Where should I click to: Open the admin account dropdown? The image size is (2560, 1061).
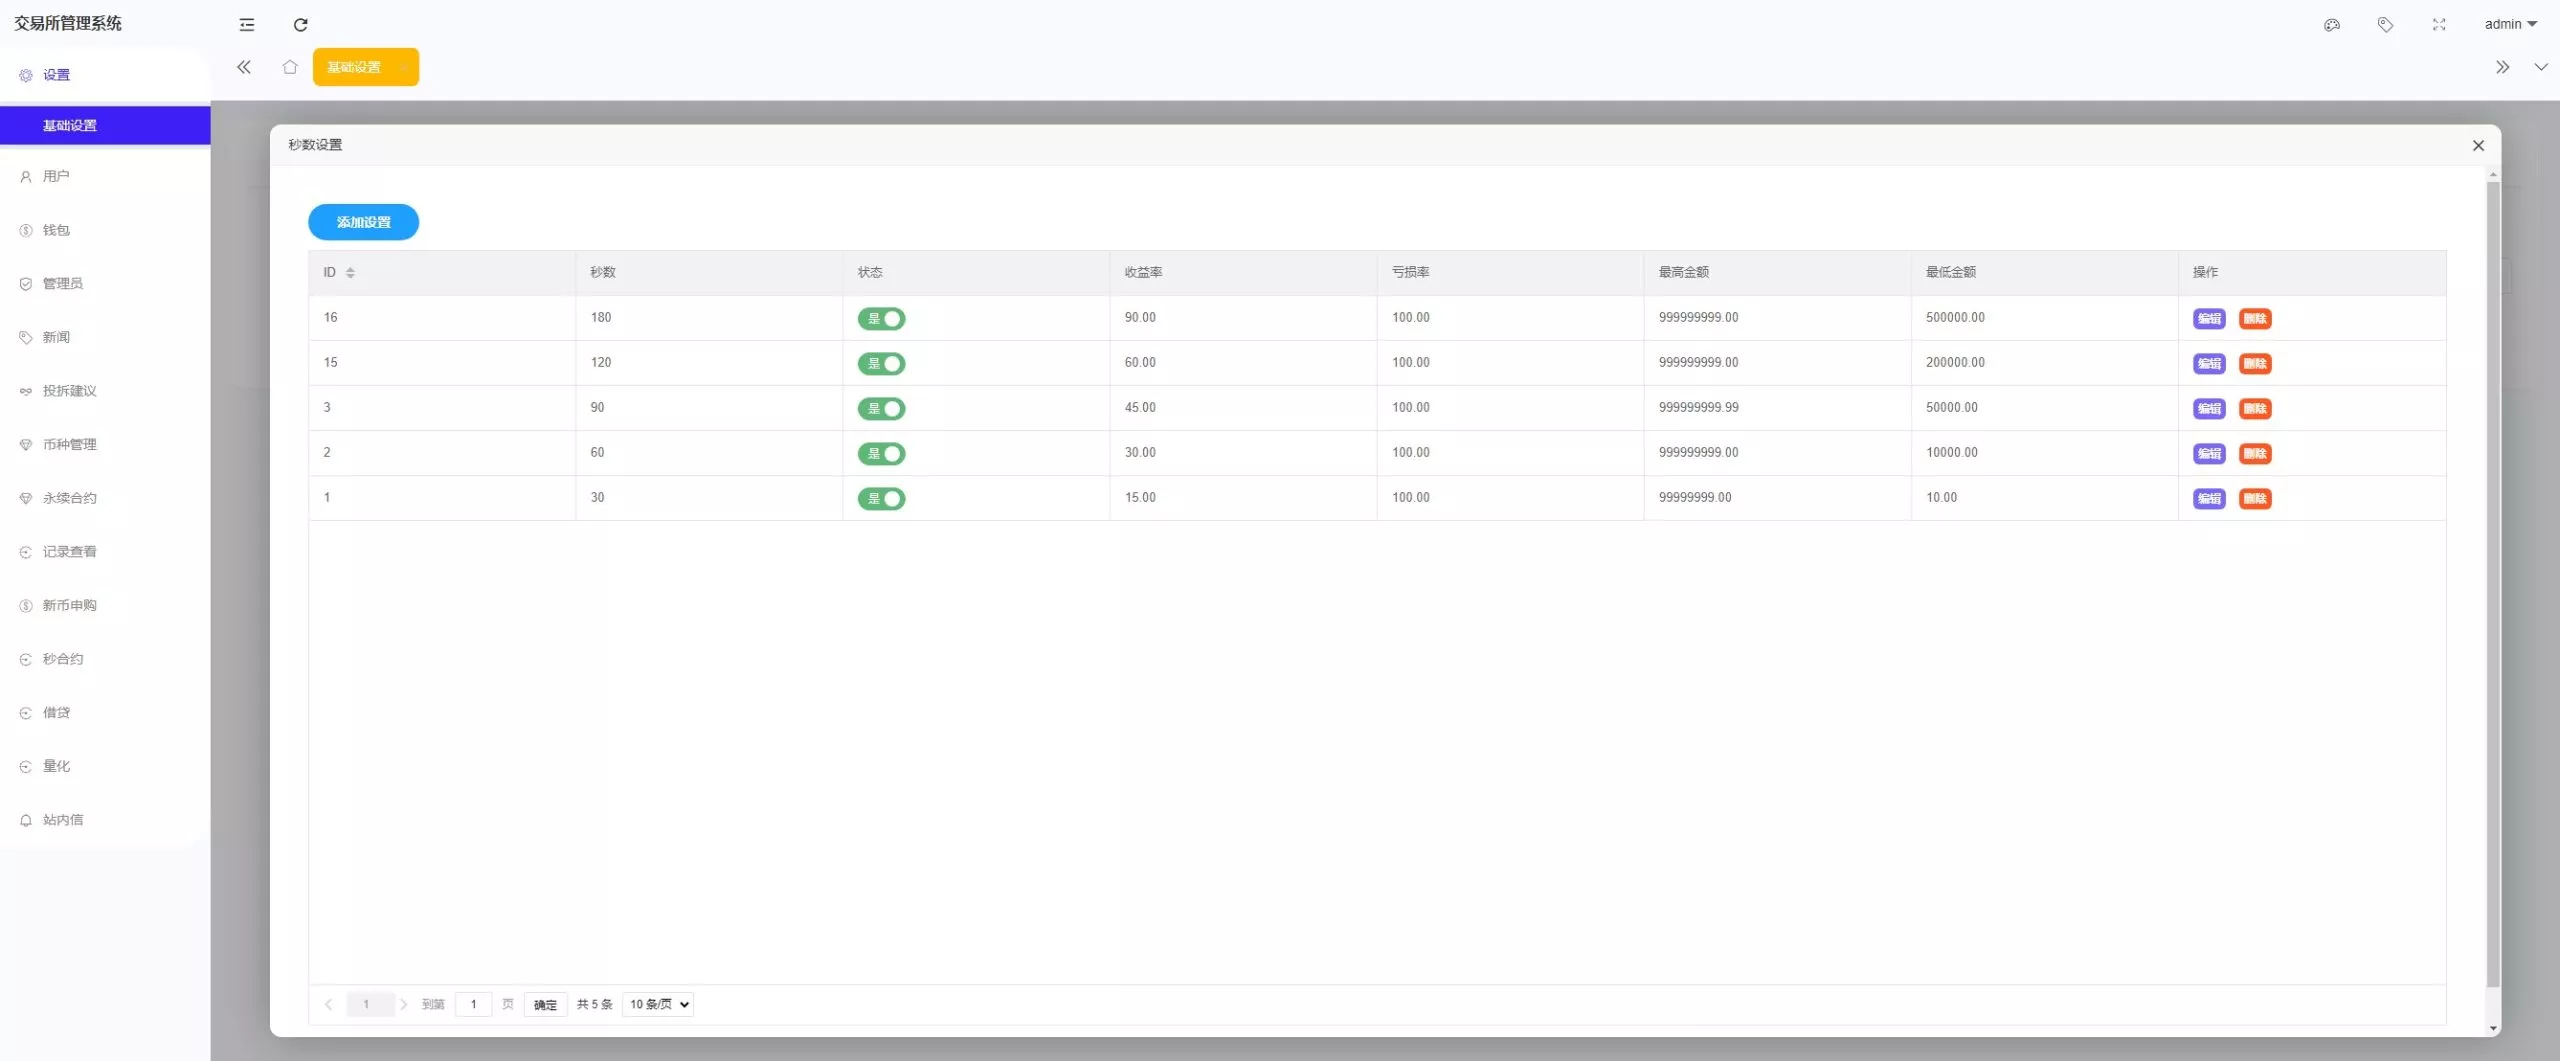click(2509, 23)
